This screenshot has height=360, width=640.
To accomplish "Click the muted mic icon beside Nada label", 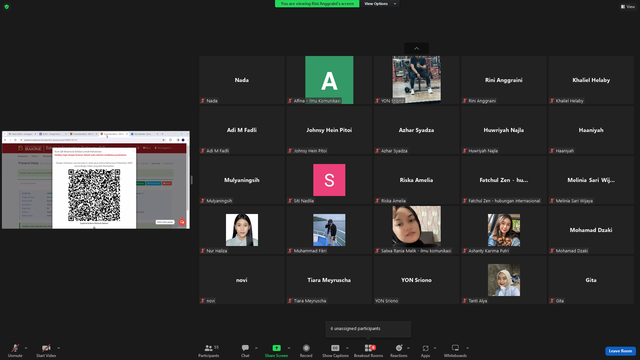I will click(x=203, y=101).
